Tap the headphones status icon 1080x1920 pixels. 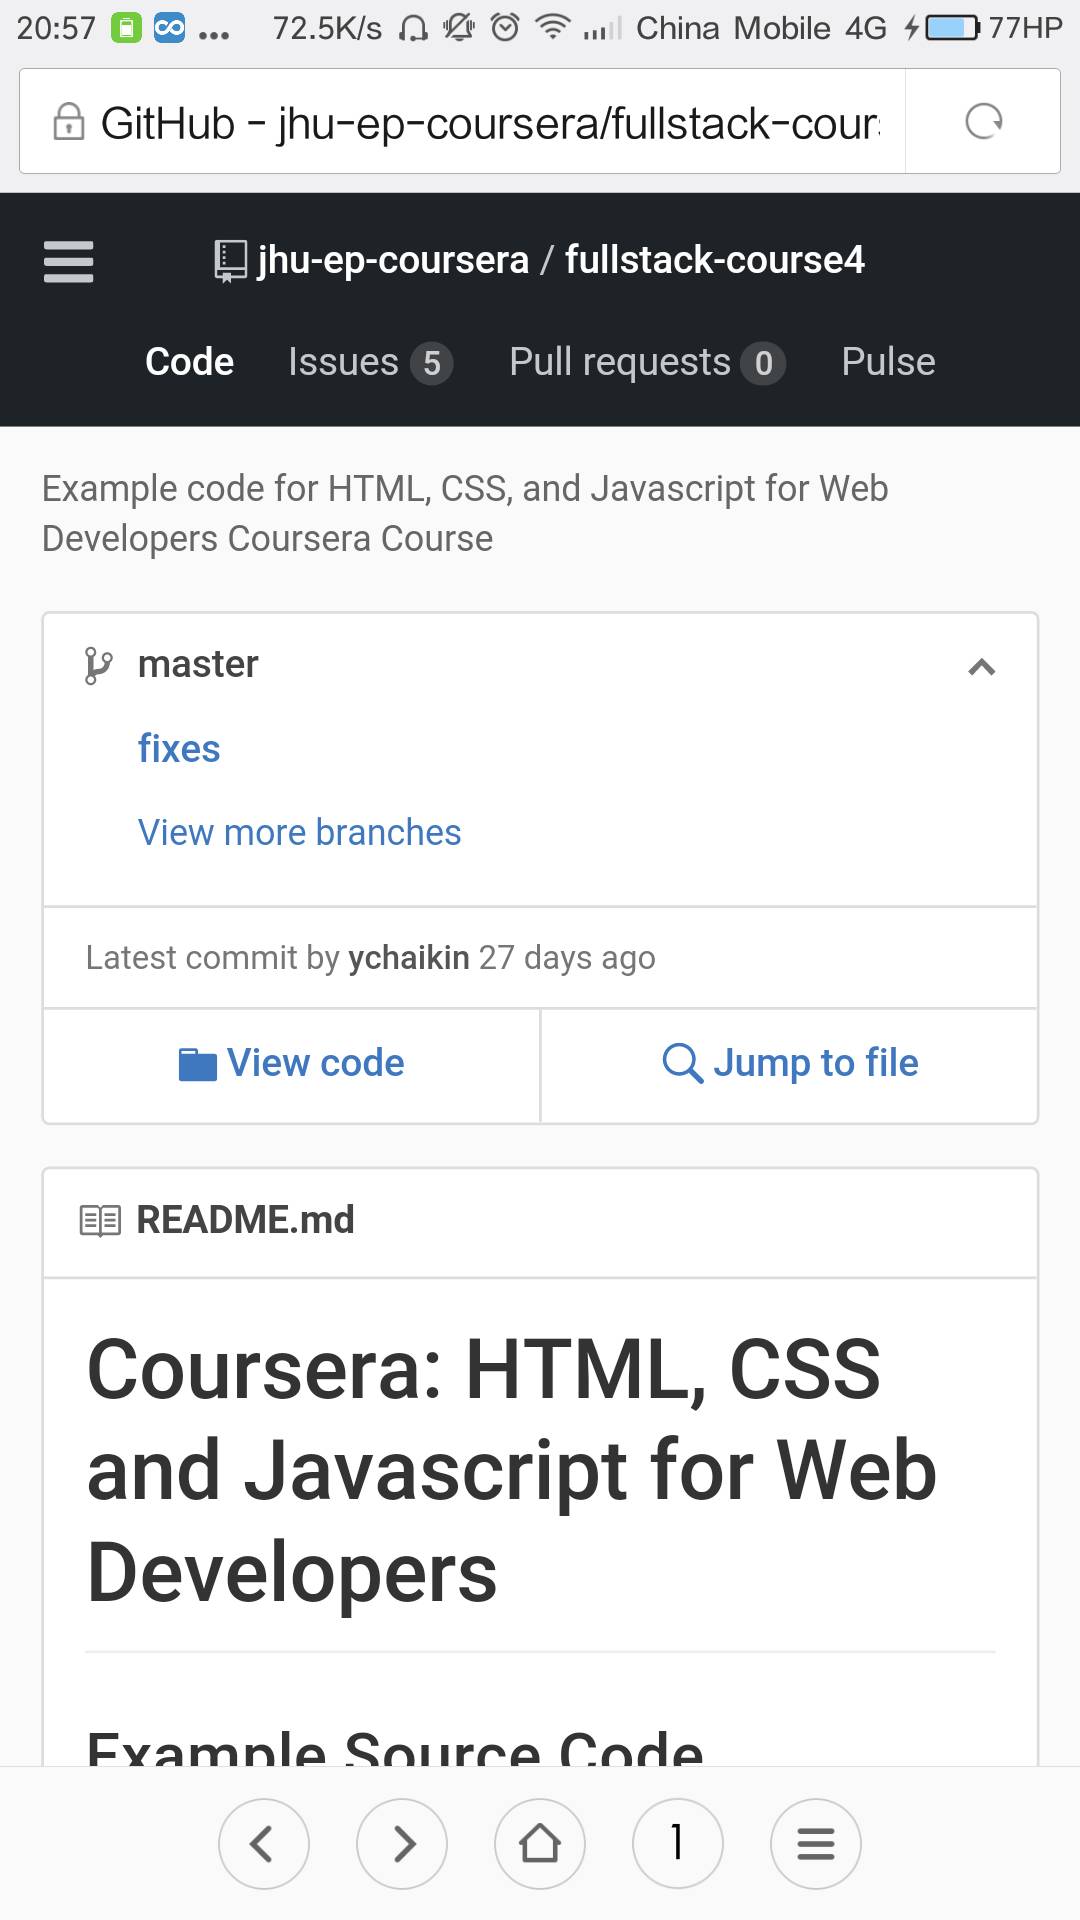click(x=413, y=28)
